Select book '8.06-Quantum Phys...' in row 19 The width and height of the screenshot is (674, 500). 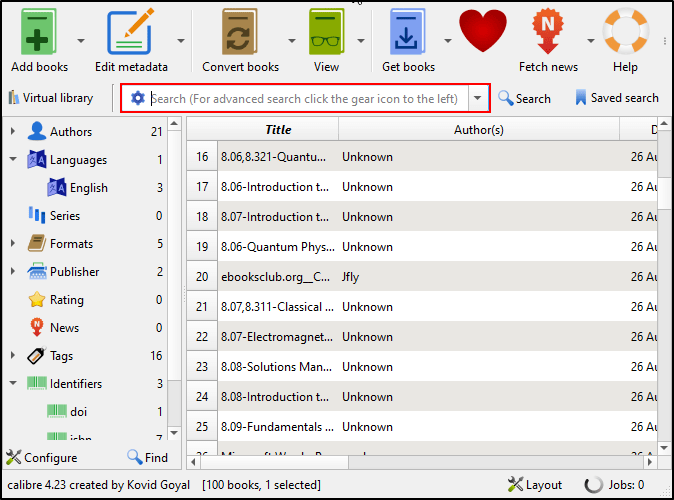(x=277, y=247)
